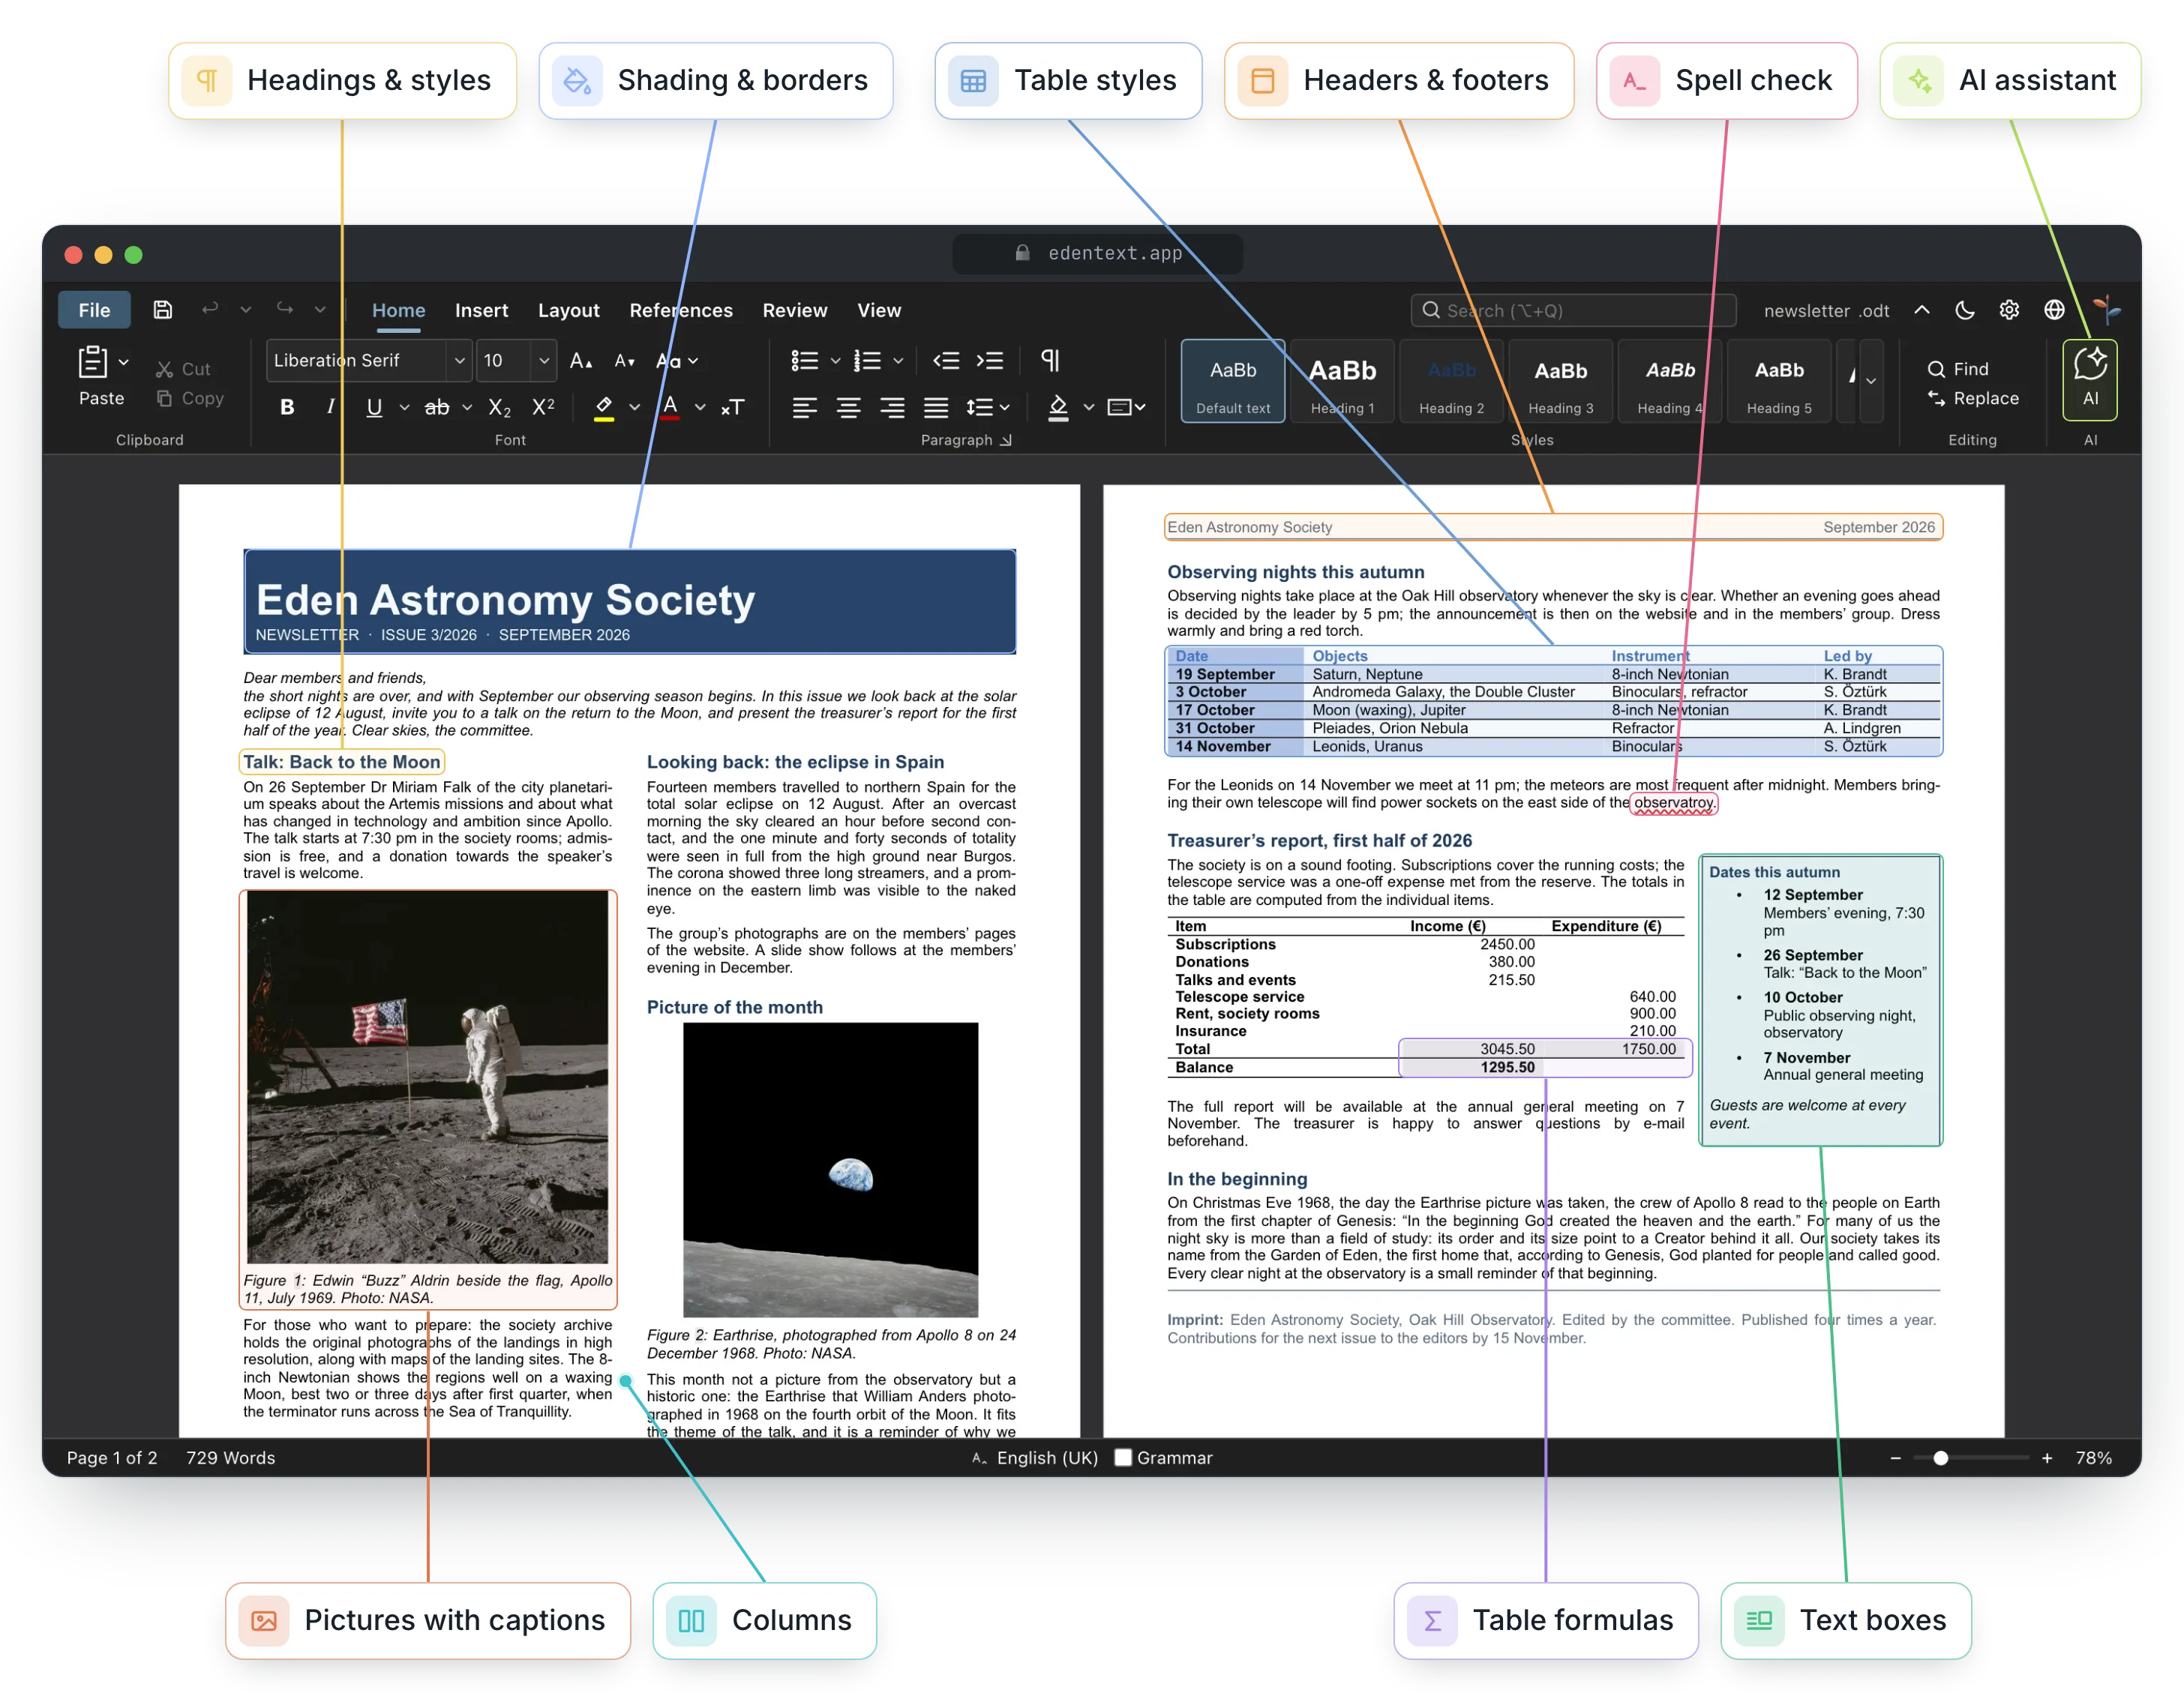Open the line spacing dropdown
Viewport: 2184px width, 1702px height.
click(988, 407)
